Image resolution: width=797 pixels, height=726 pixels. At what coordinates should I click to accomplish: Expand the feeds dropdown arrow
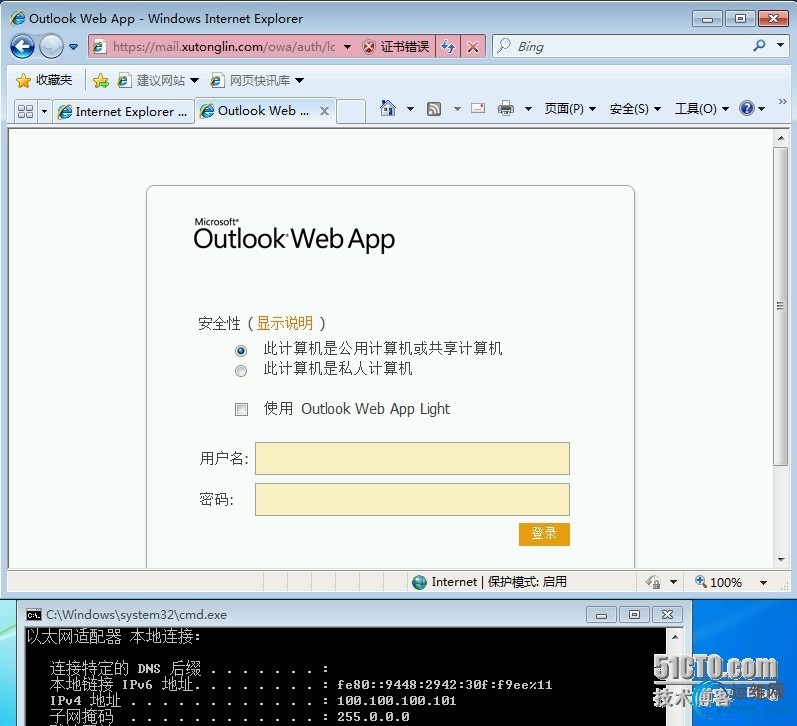click(x=457, y=108)
